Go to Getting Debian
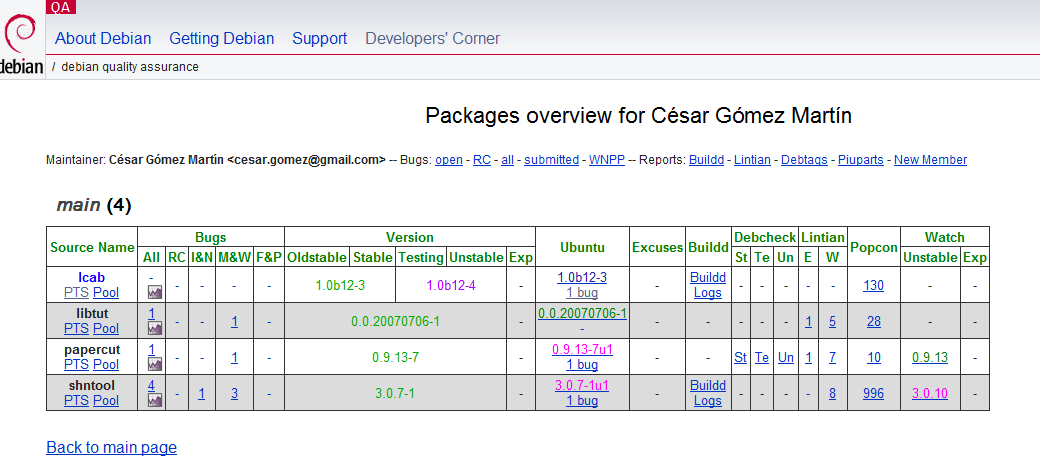Screen dimensions: 1040x461 point(222,38)
